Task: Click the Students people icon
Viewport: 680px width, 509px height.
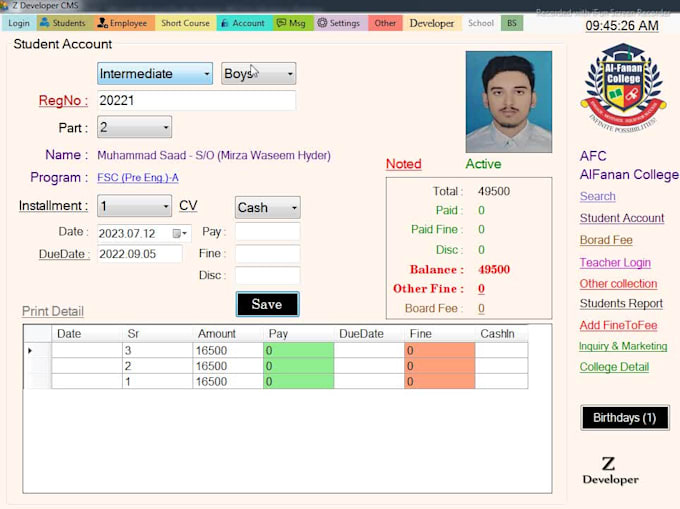Action: (x=44, y=23)
